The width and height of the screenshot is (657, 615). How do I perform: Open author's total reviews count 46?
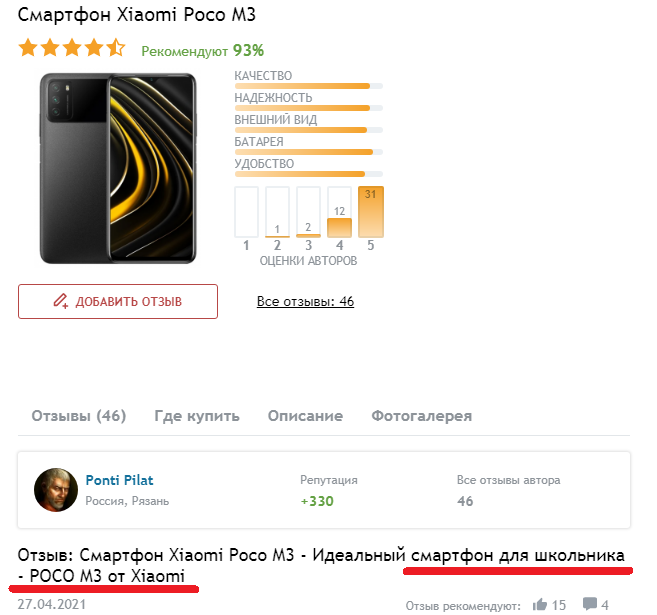point(465,501)
